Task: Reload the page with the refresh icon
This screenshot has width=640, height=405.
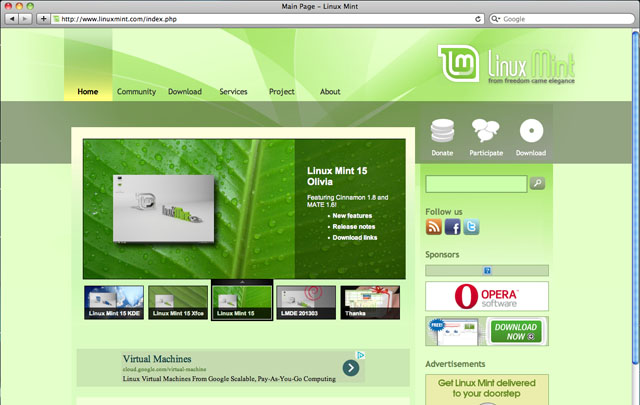Action: tap(478, 19)
